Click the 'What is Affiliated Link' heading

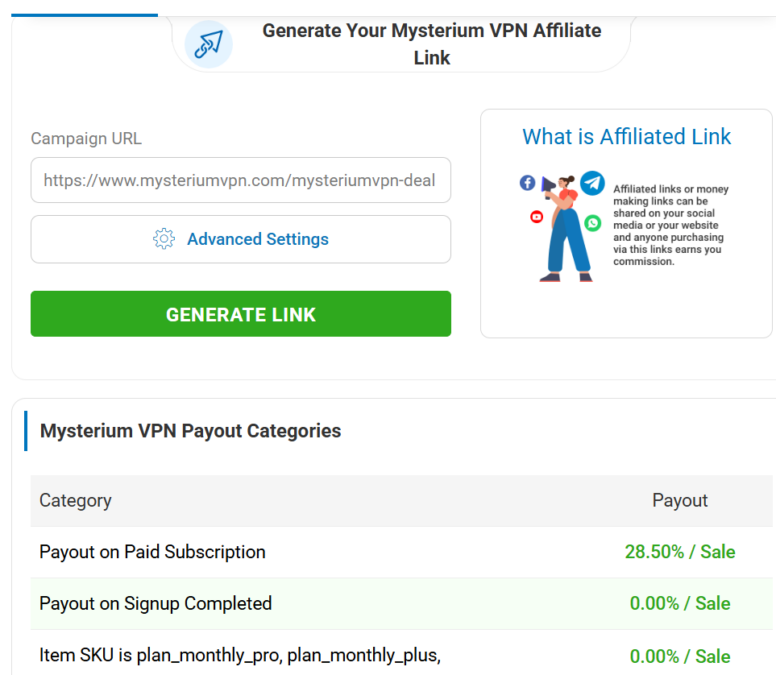click(x=627, y=137)
